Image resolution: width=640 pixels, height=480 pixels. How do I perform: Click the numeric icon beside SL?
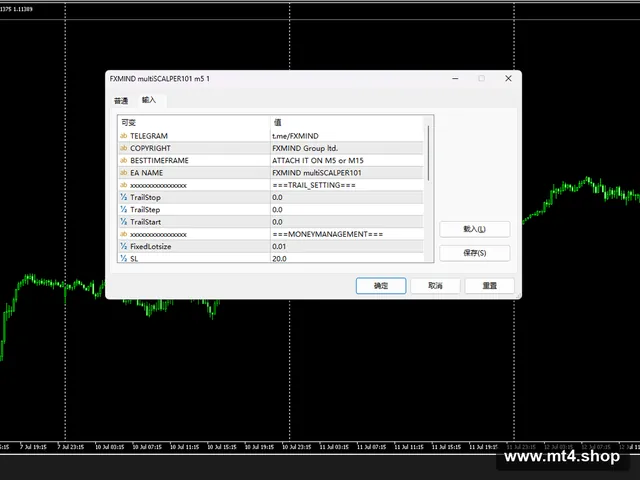(124, 258)
